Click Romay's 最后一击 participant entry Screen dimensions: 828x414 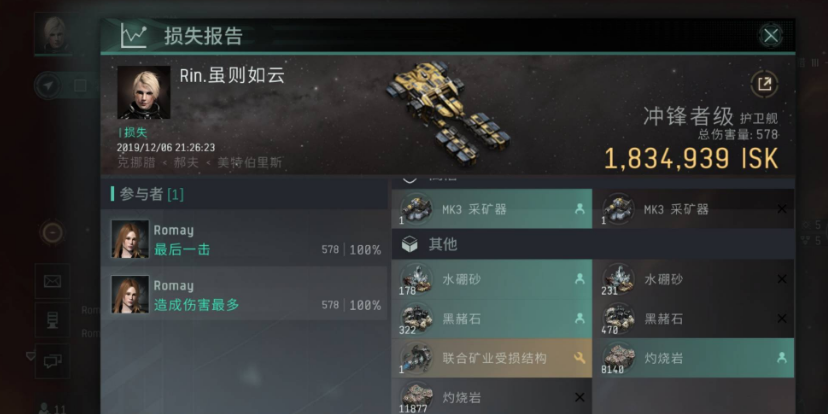[x=244, y=239]
